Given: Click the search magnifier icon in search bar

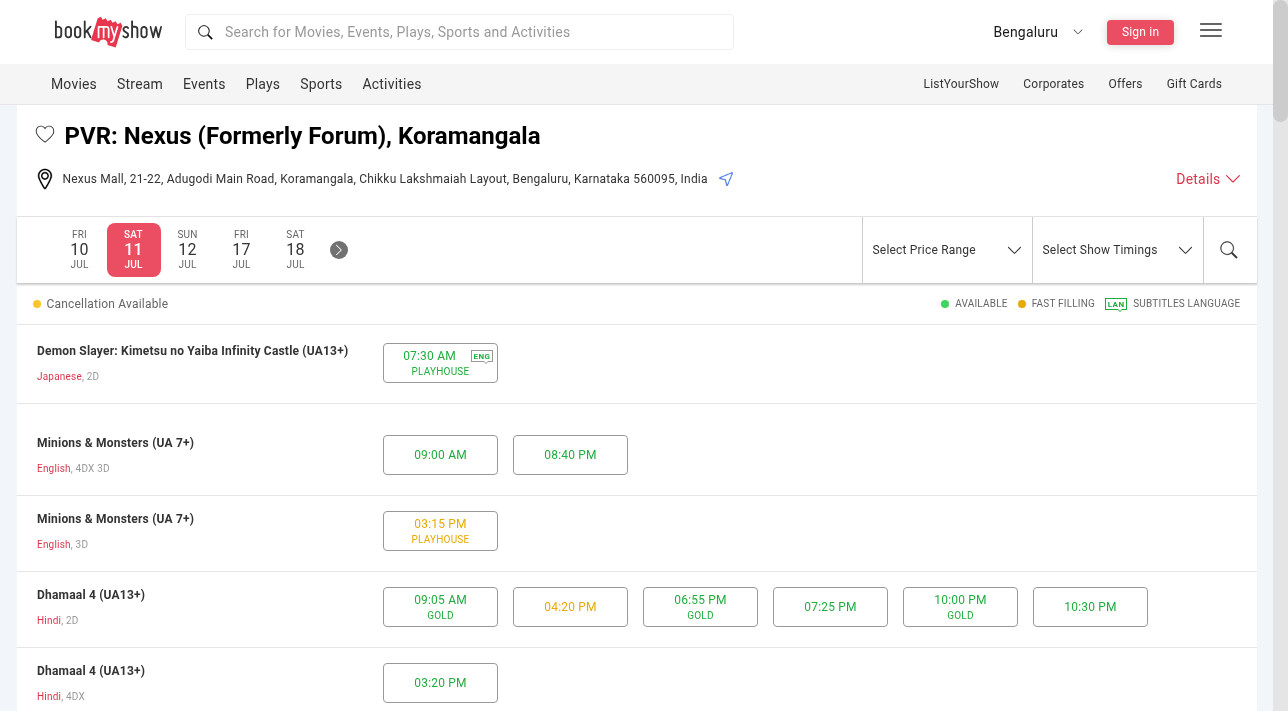Looking at the screenshot, I should (x=205, y=32).
